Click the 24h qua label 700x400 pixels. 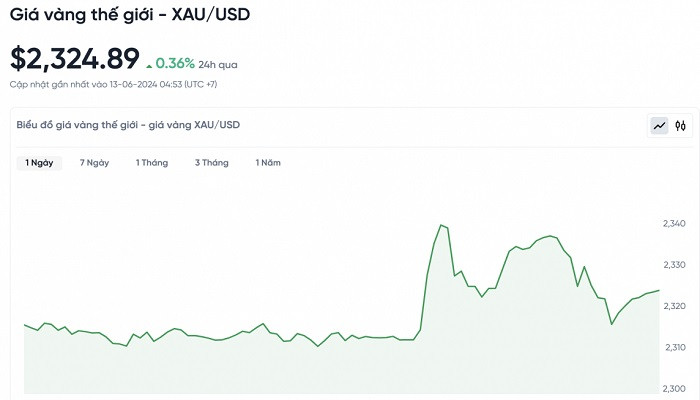[x=218, y=65]
